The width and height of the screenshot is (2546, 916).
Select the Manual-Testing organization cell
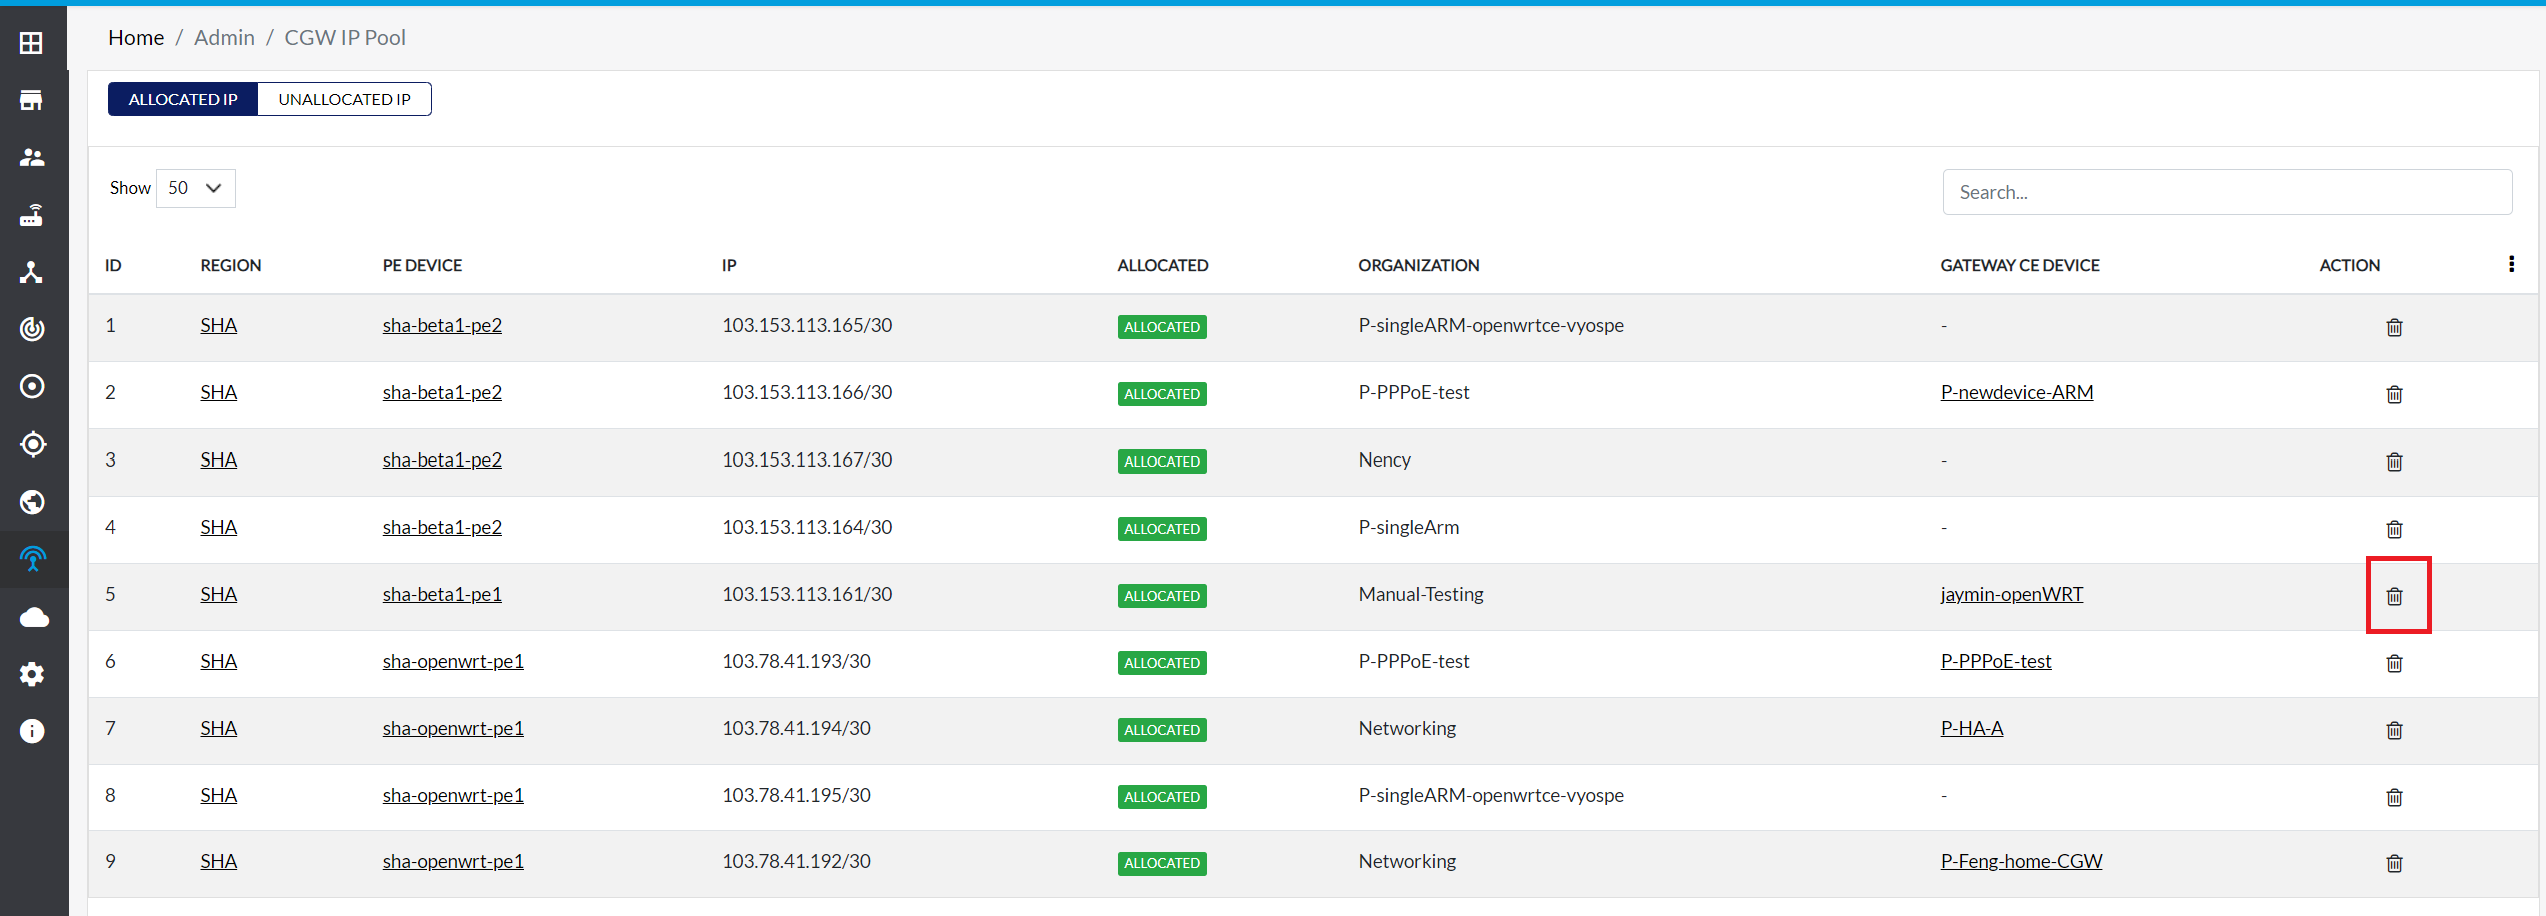click(x=1421, y=594)
